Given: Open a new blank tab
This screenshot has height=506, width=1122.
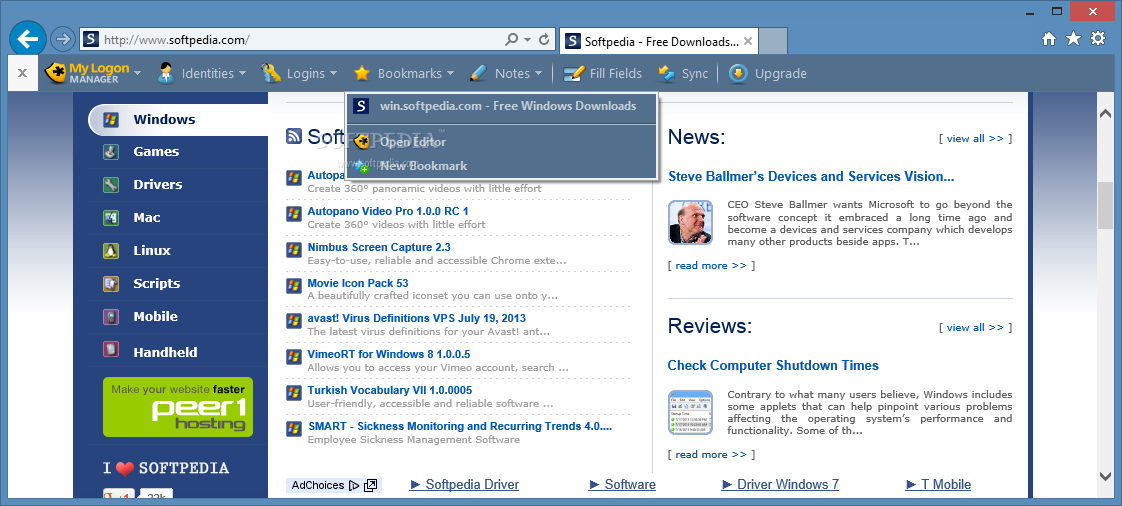Looking at the screenshot, I should (773, 42).
